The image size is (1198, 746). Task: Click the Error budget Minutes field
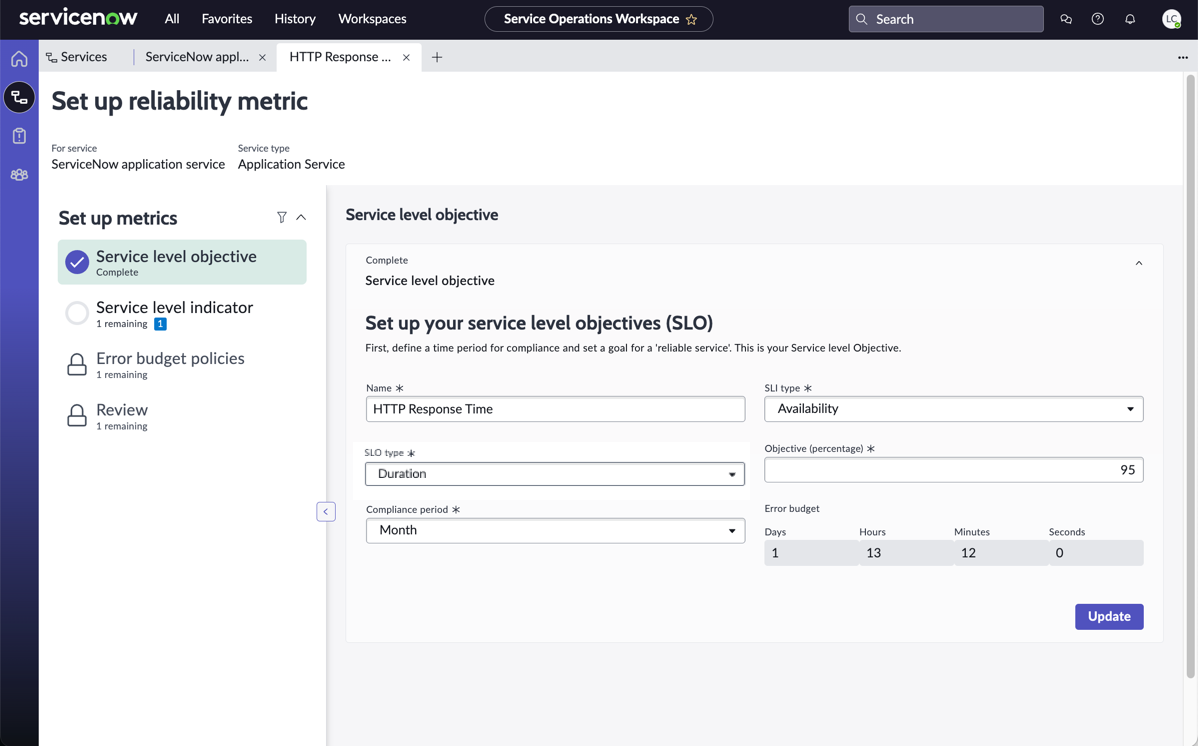pos(1001,553)
